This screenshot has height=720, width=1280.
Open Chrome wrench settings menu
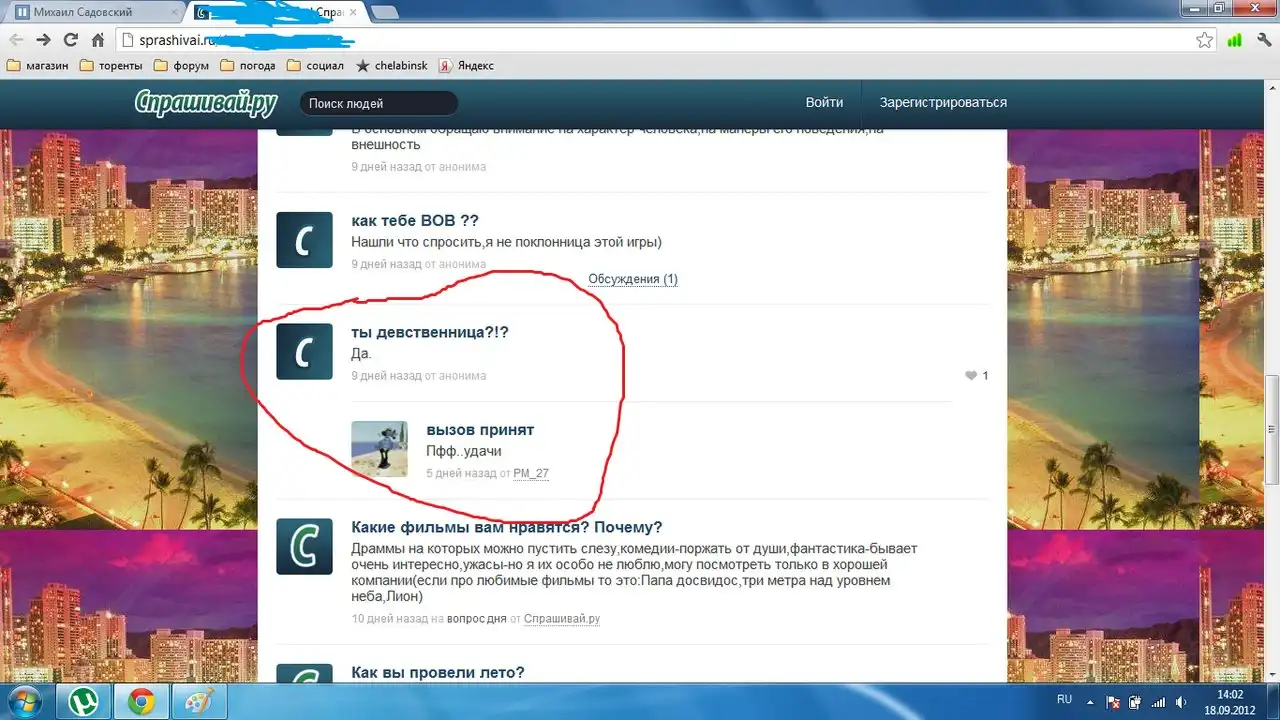coord(1263,40)
